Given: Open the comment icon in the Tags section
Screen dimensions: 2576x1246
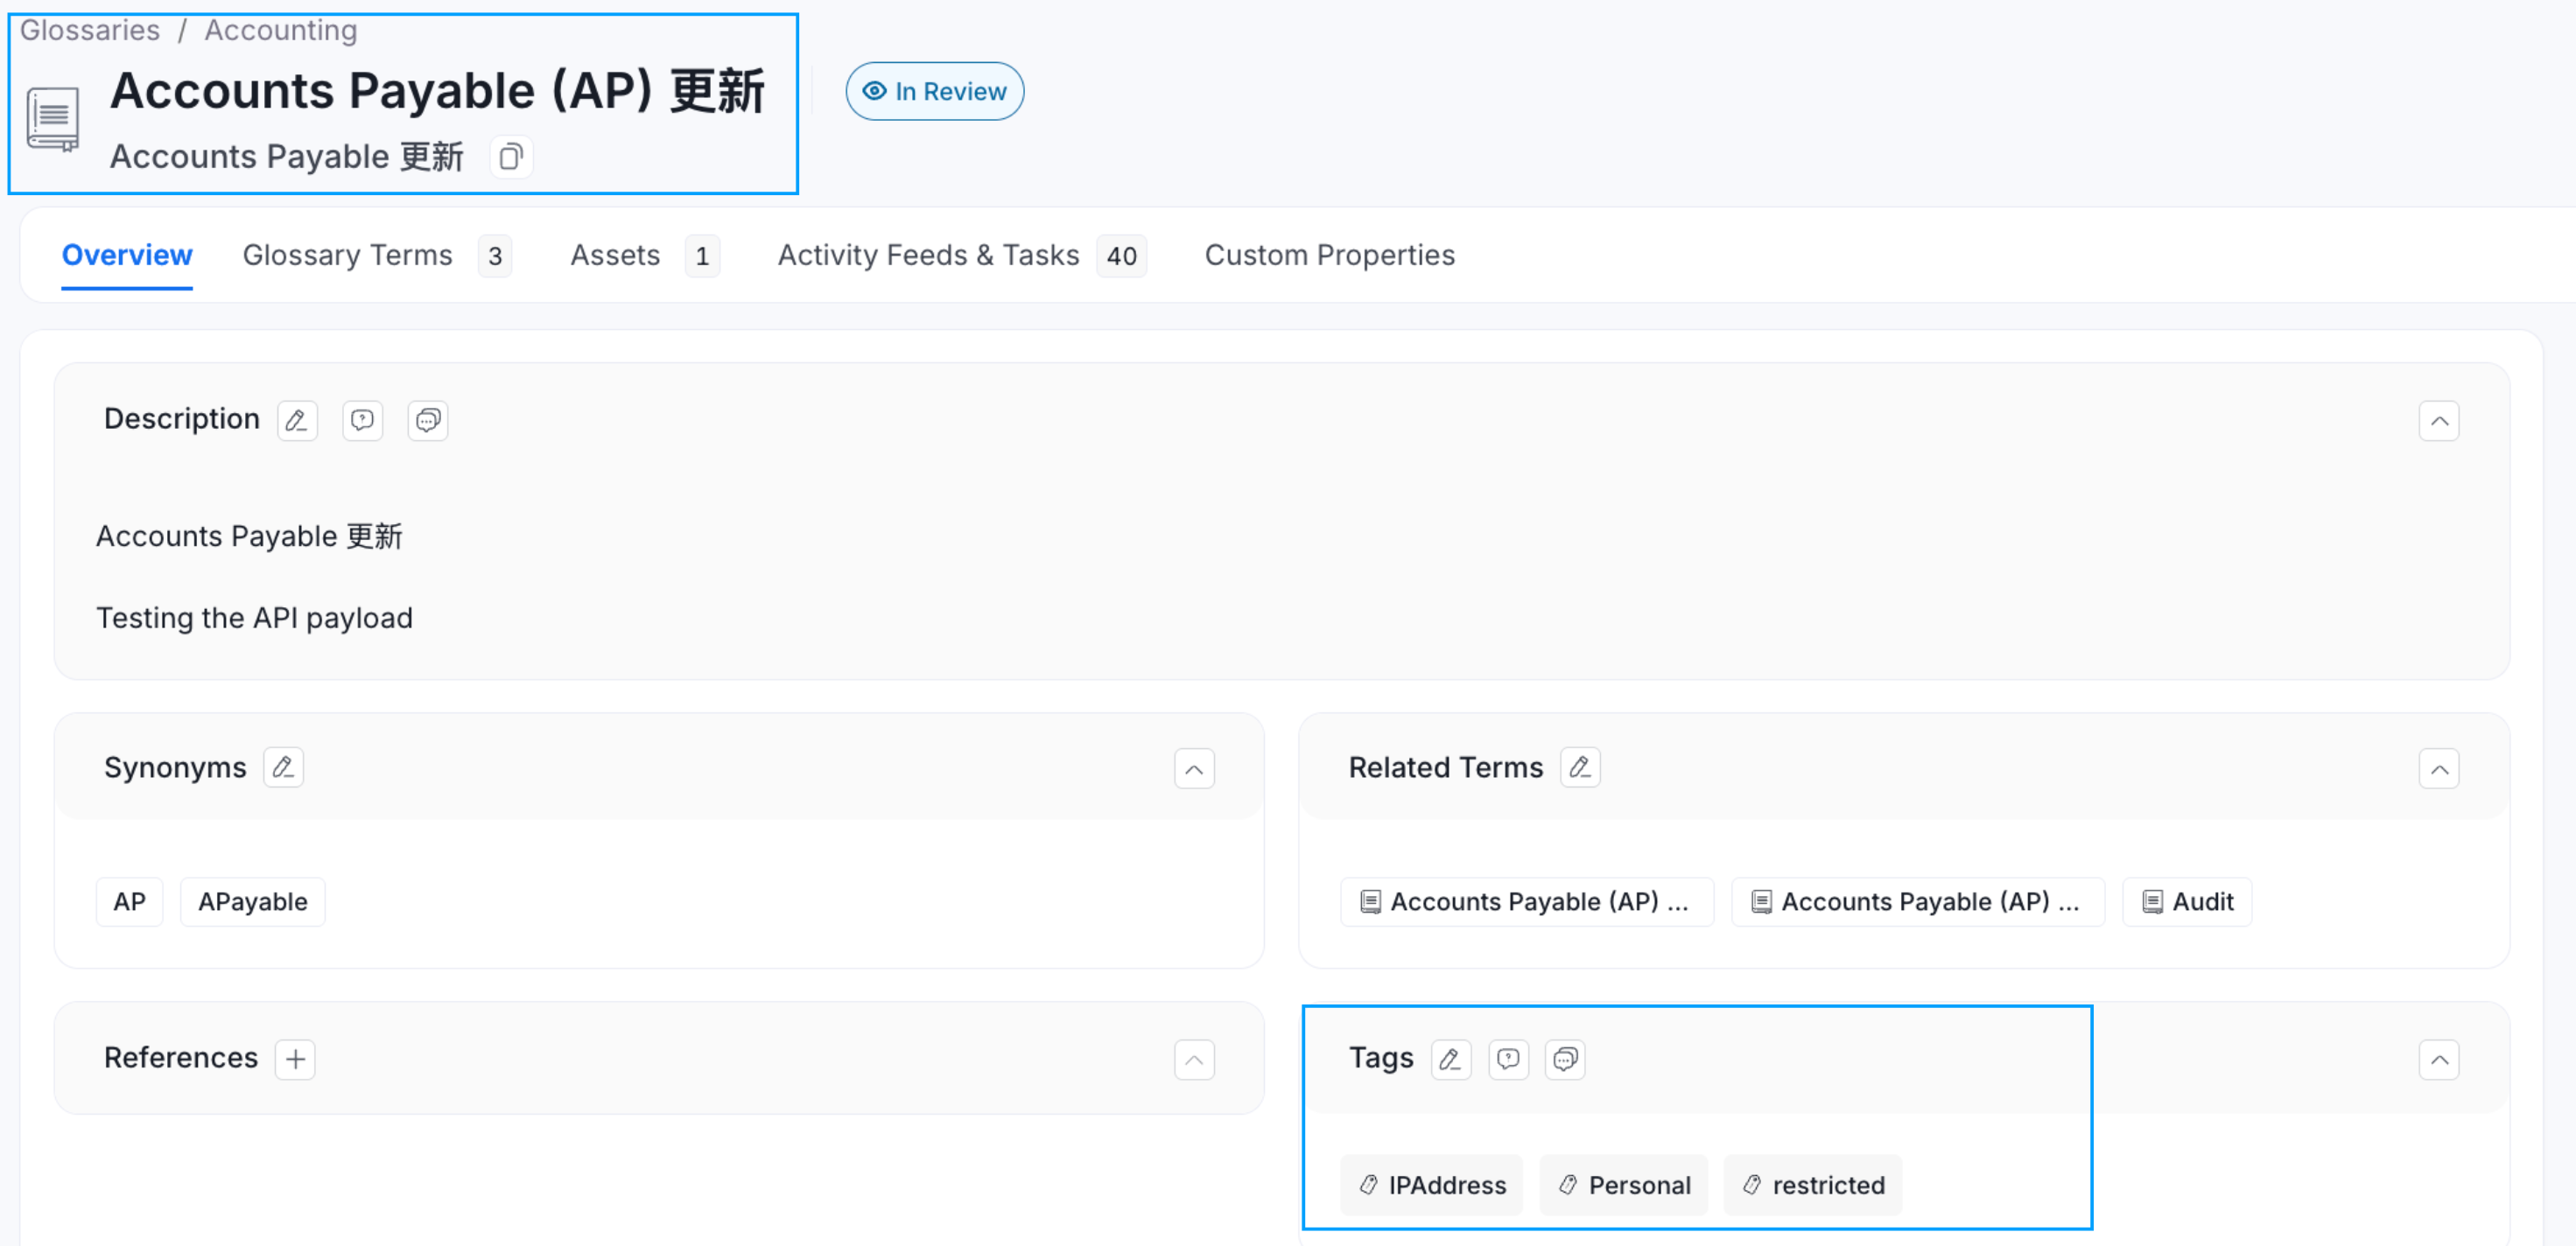Looking at the screenshot, I should point(1565,1059).
